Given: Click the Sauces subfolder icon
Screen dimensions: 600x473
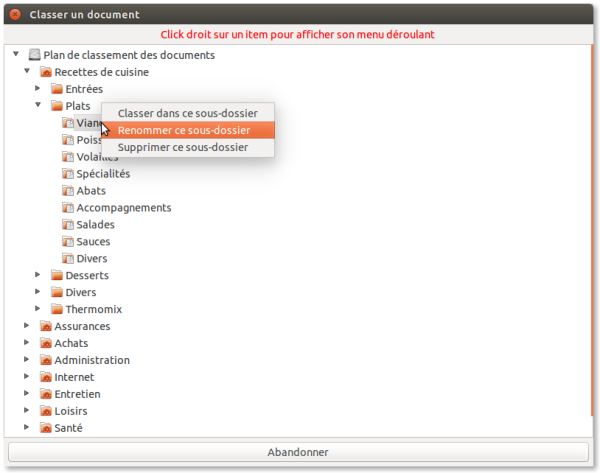Looking at the screenshot, I should (x=68, y=242).
